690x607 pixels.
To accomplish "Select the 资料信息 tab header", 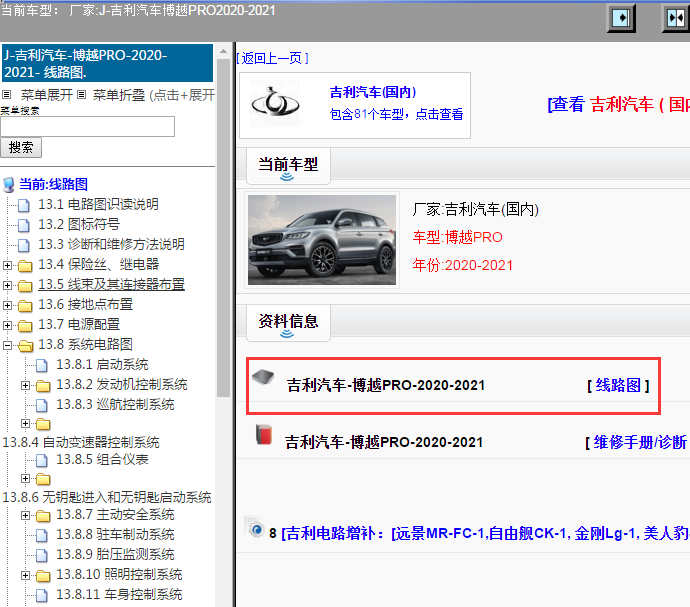I will pyautogui.click(x=288, y=323).
